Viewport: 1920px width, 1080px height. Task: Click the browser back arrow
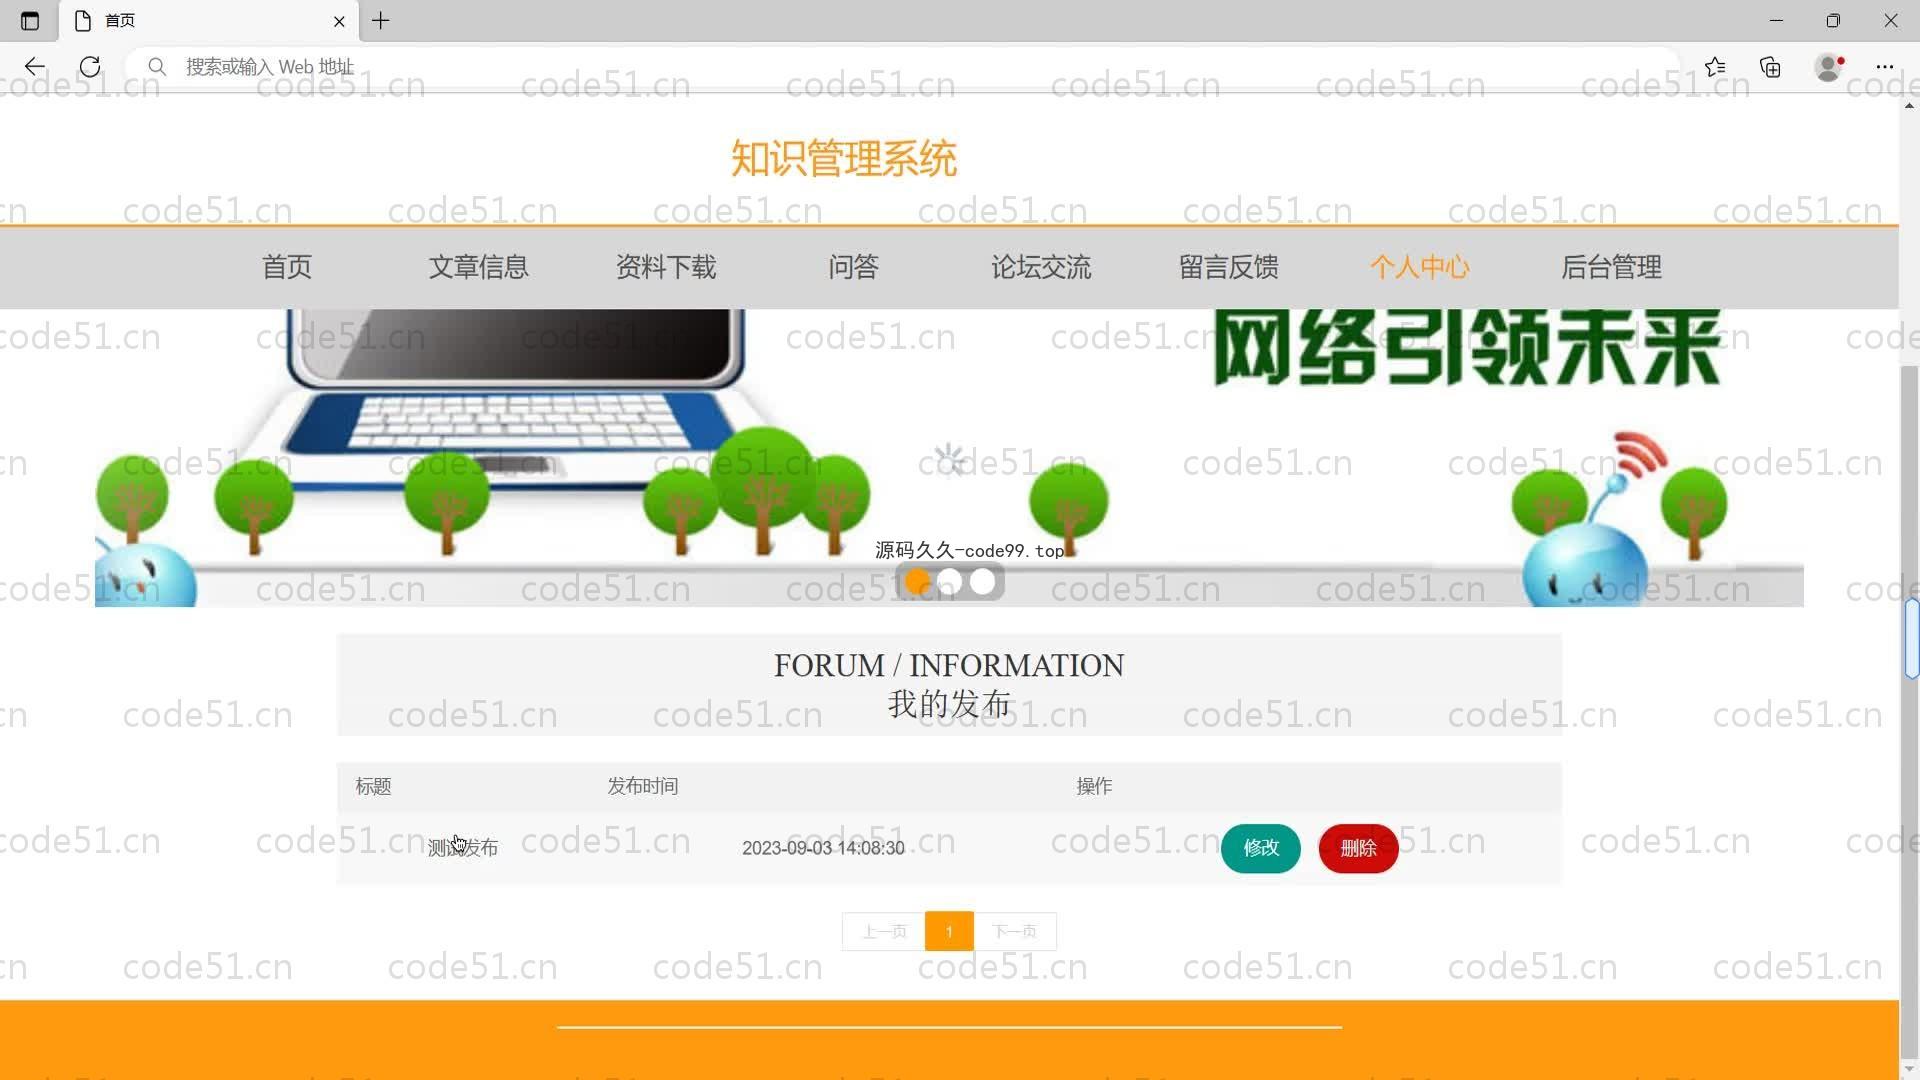(x=35, y=67)
